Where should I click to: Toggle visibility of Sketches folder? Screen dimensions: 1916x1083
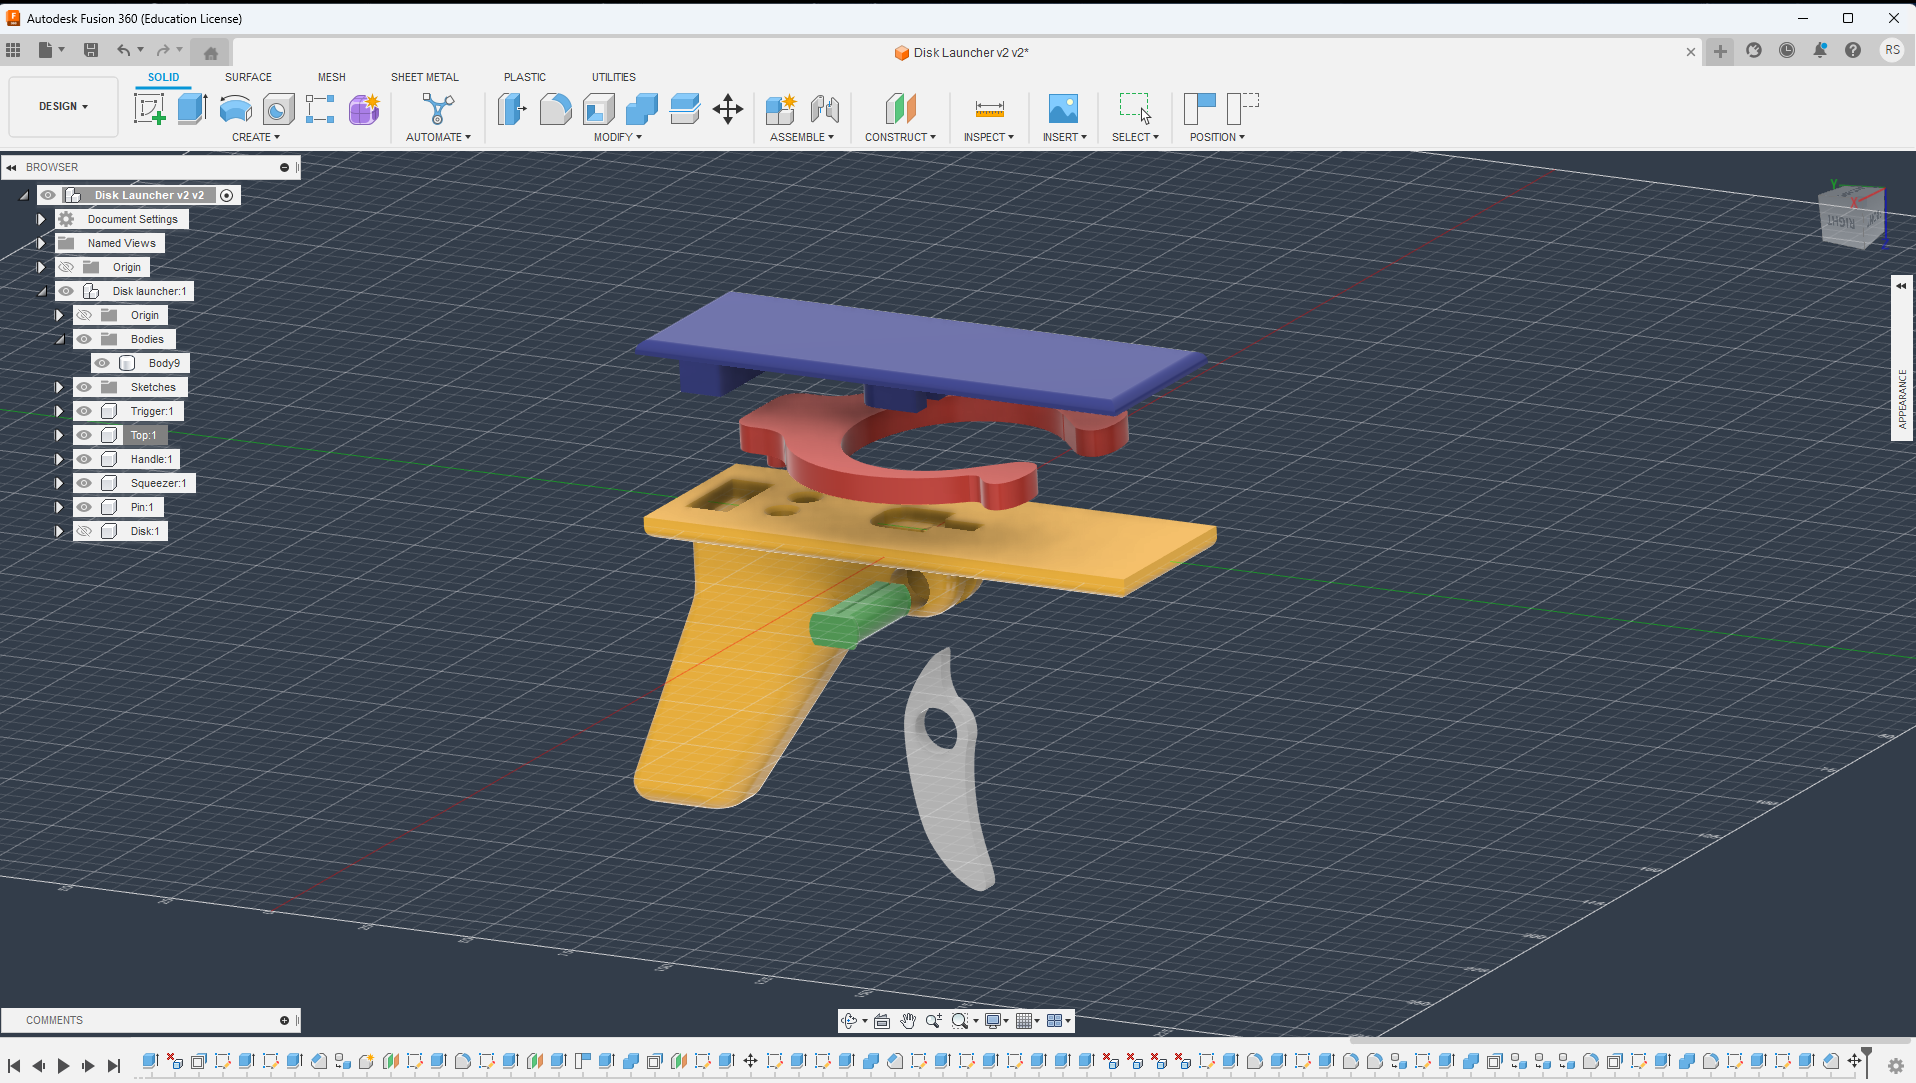click(84, 387)
